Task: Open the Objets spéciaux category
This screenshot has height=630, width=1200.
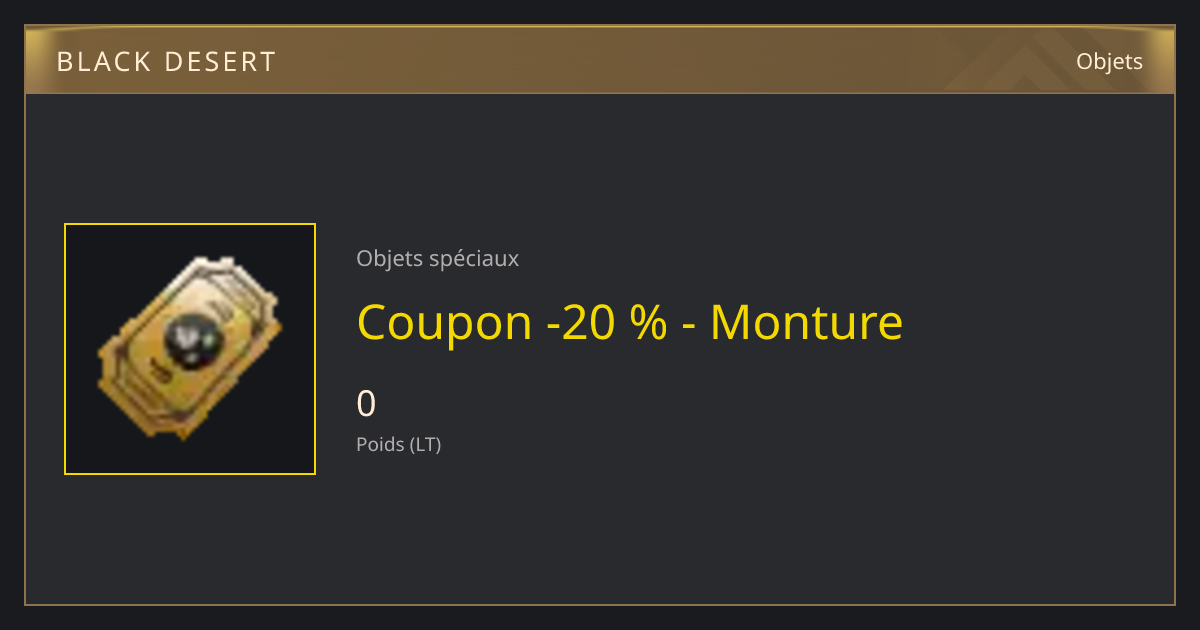Action: (x=437, y=259)
